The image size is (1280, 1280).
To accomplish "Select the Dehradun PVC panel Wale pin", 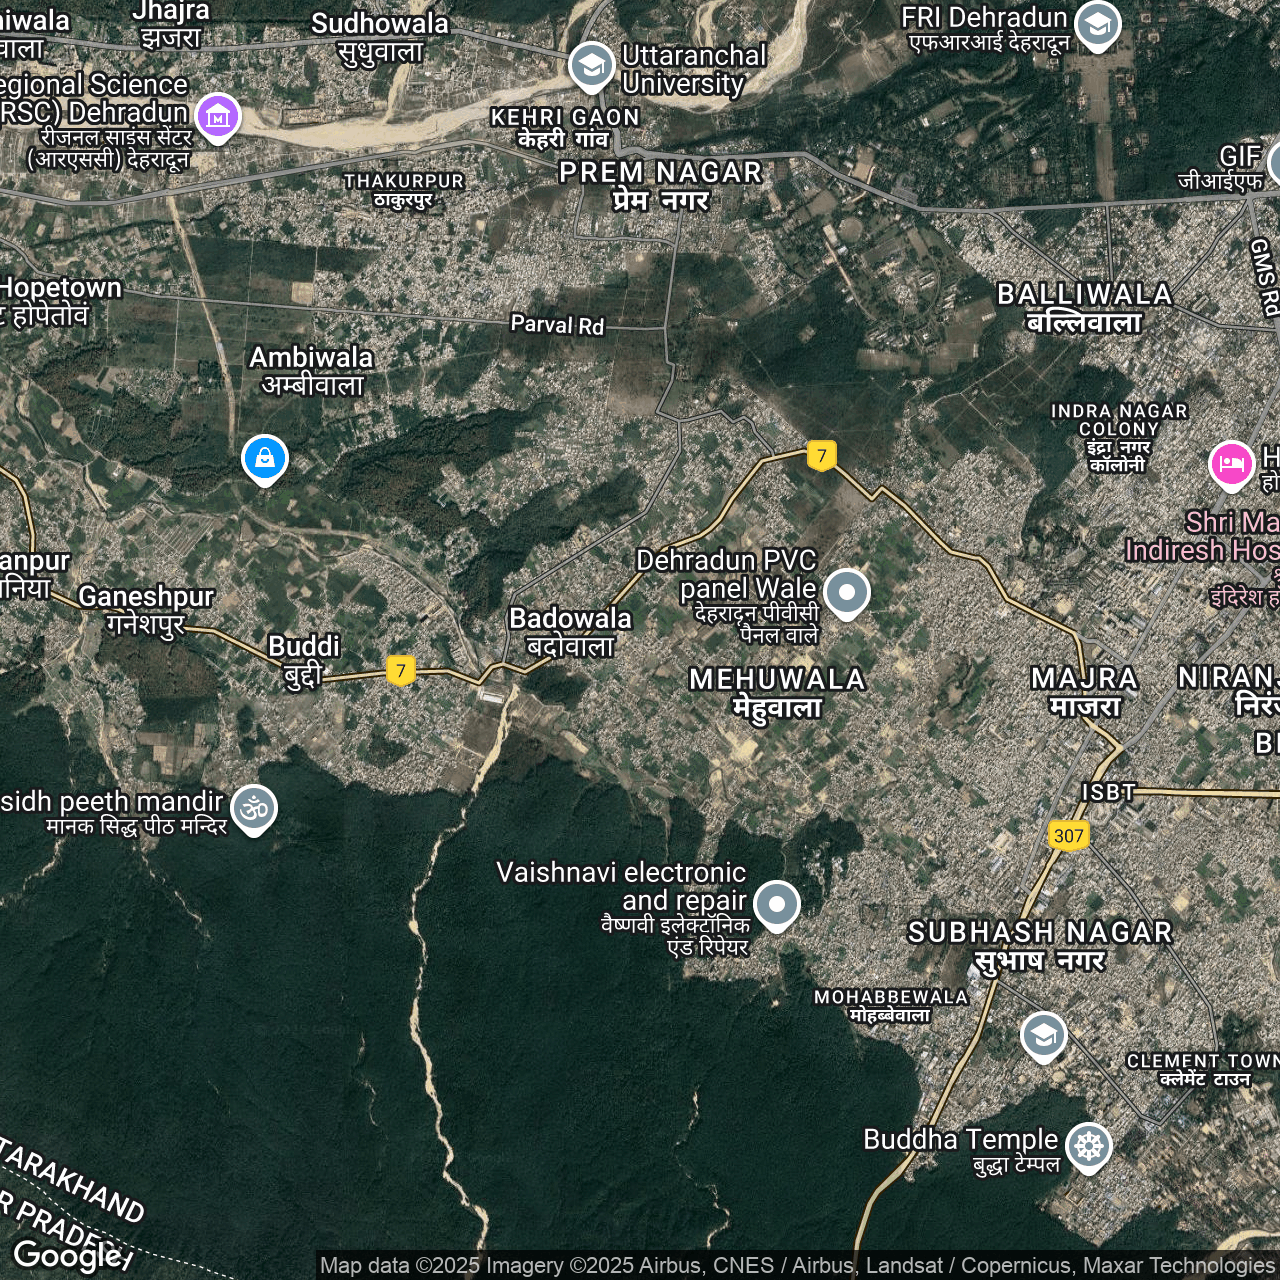I will [847, 592].
